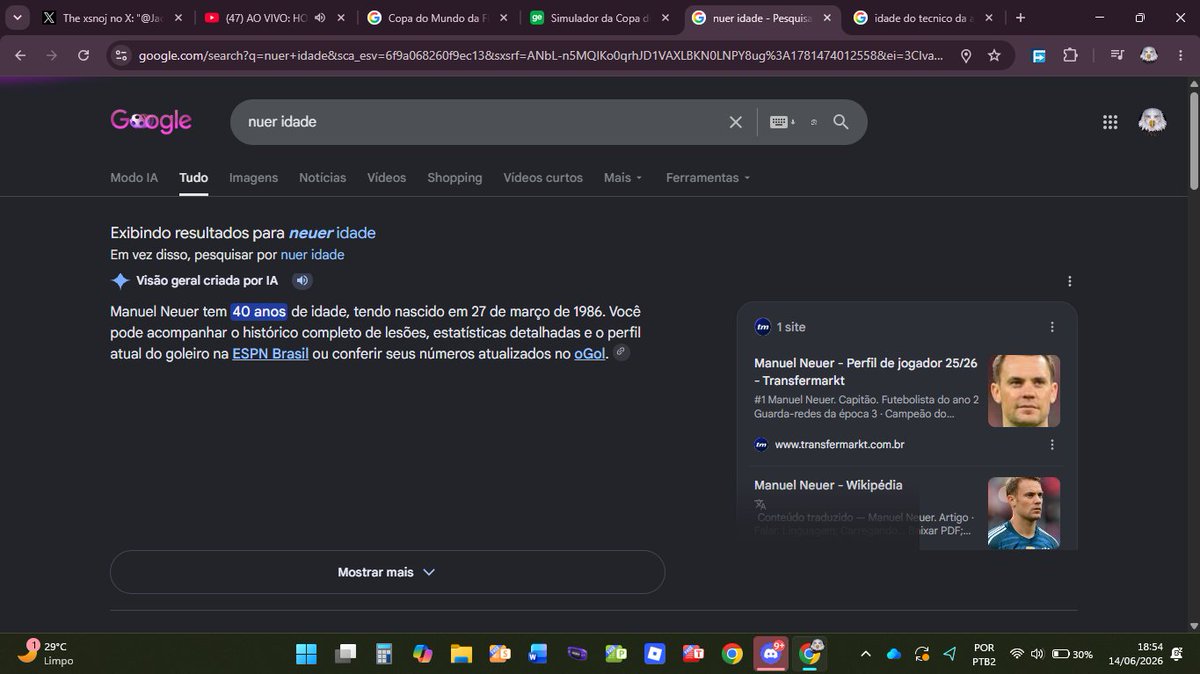Switch to idade do tecnico browser tab
The image size is (1200, 674).
point(923,17)
